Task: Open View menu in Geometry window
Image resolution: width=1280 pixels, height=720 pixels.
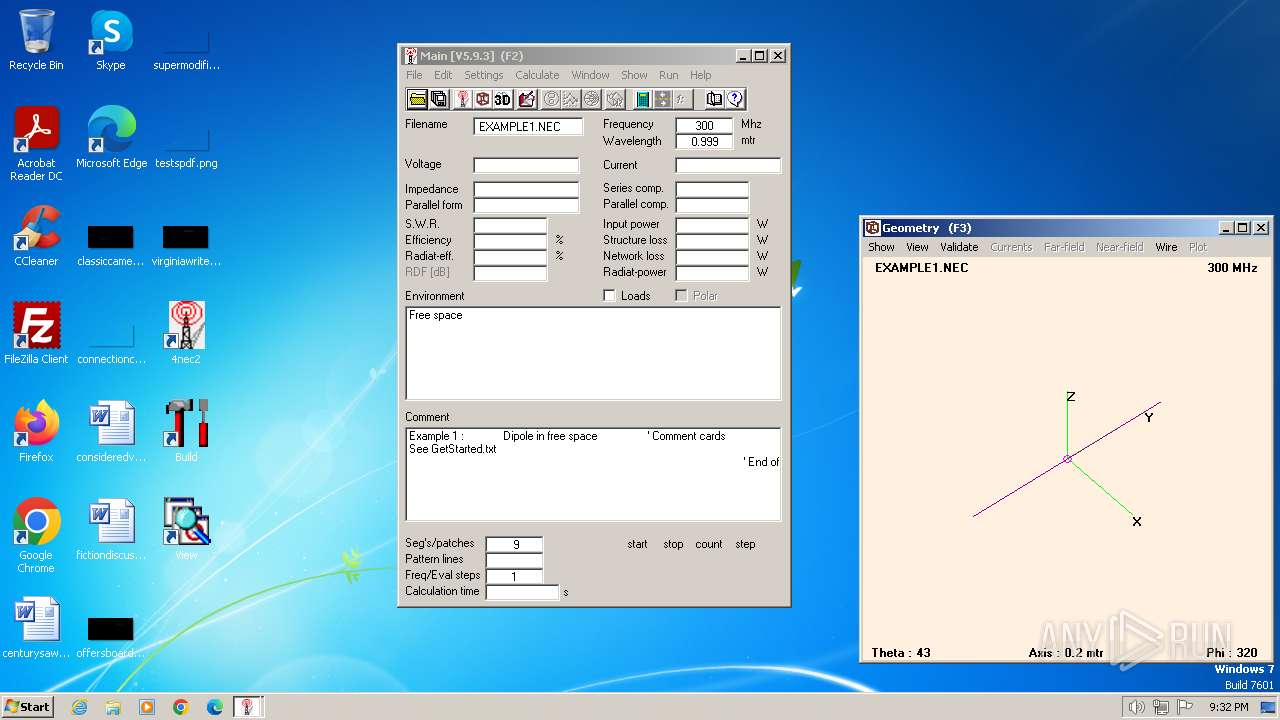Action: [917, 247]
